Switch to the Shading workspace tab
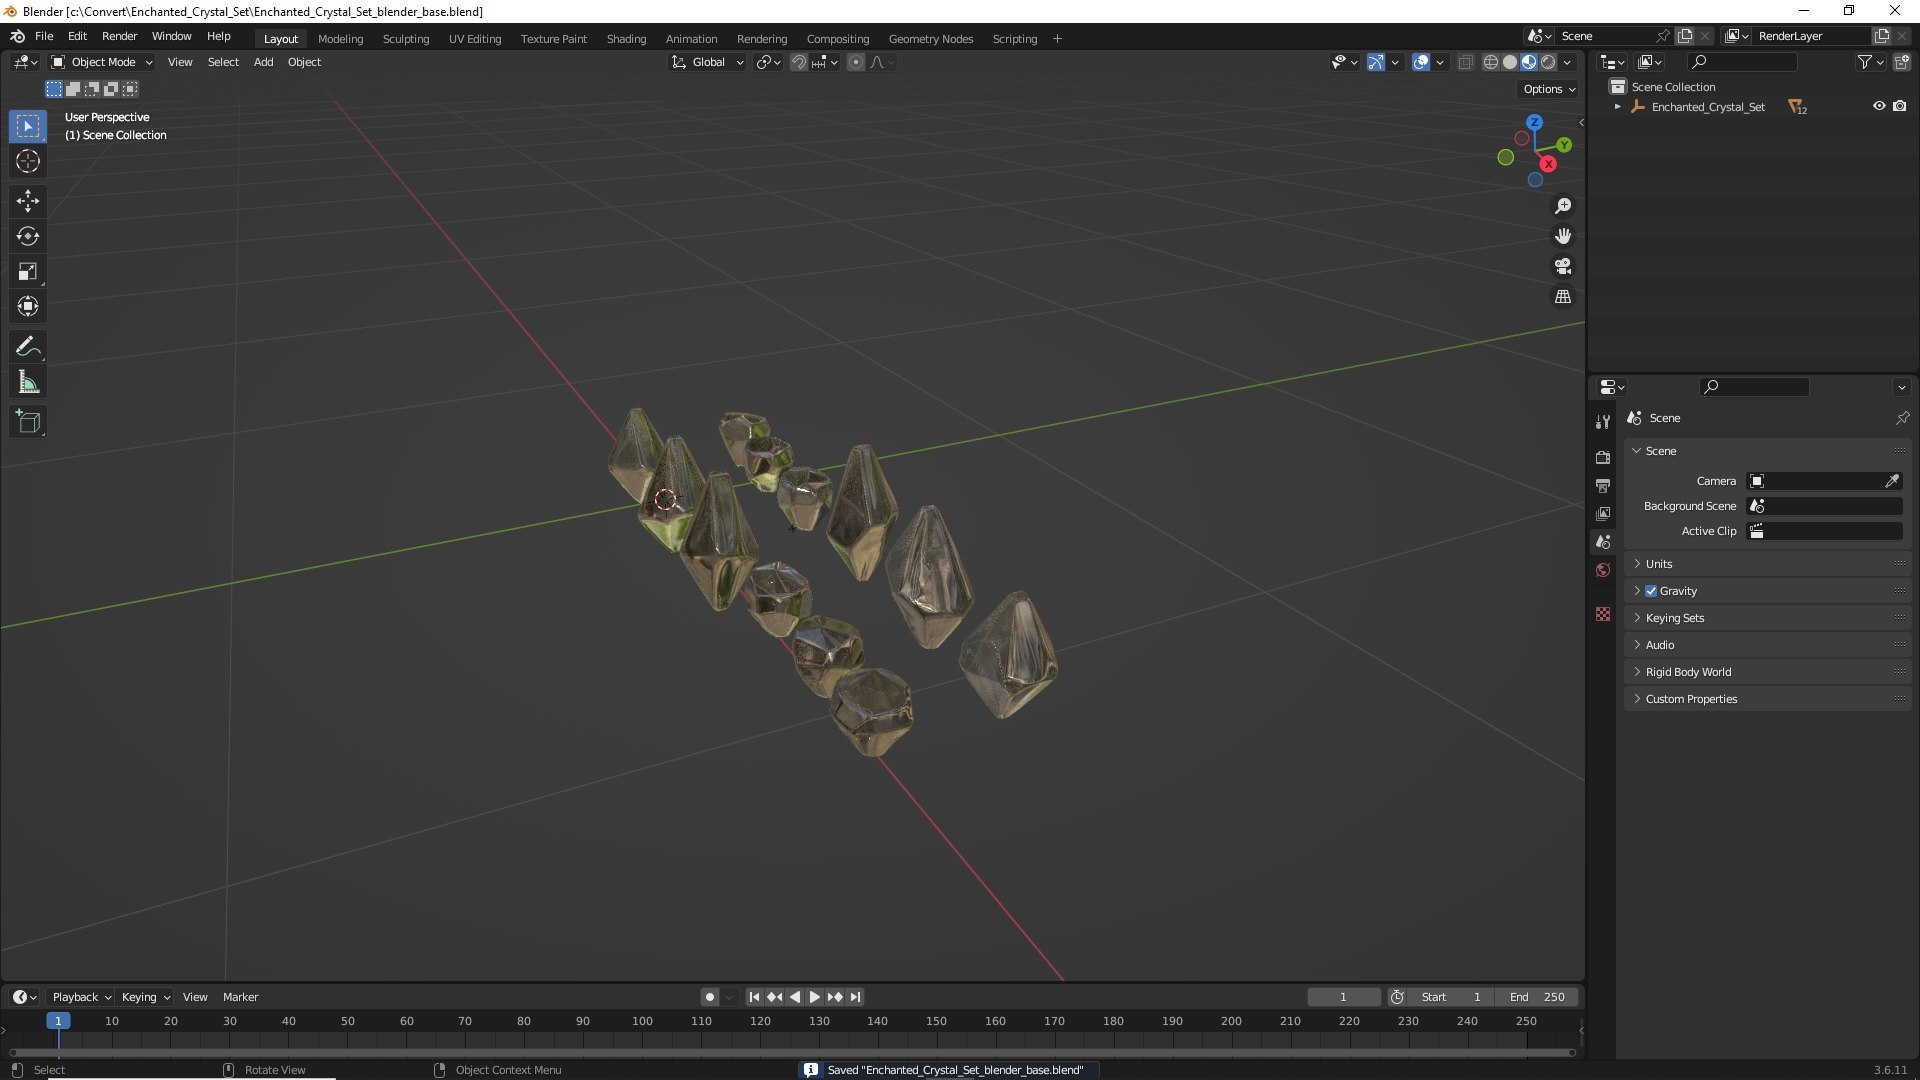Image resolution: width=1920 pixels, height=1080 pixels. 626,39
